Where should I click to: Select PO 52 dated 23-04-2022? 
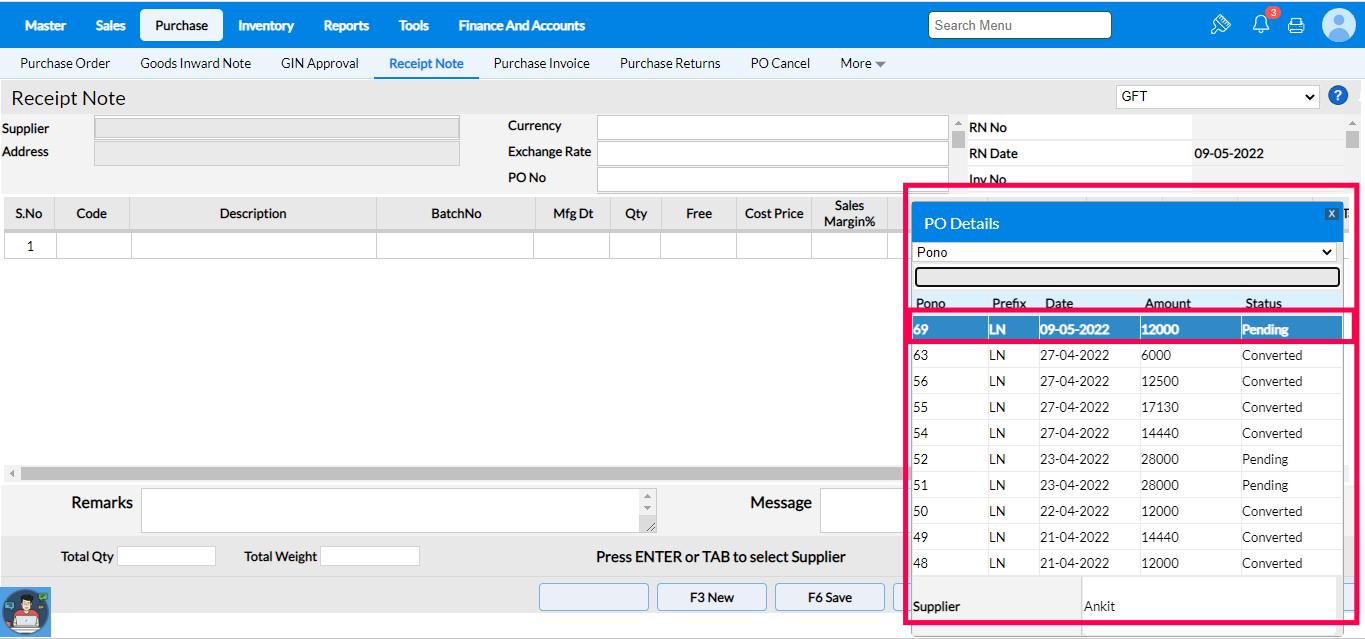1126,459
